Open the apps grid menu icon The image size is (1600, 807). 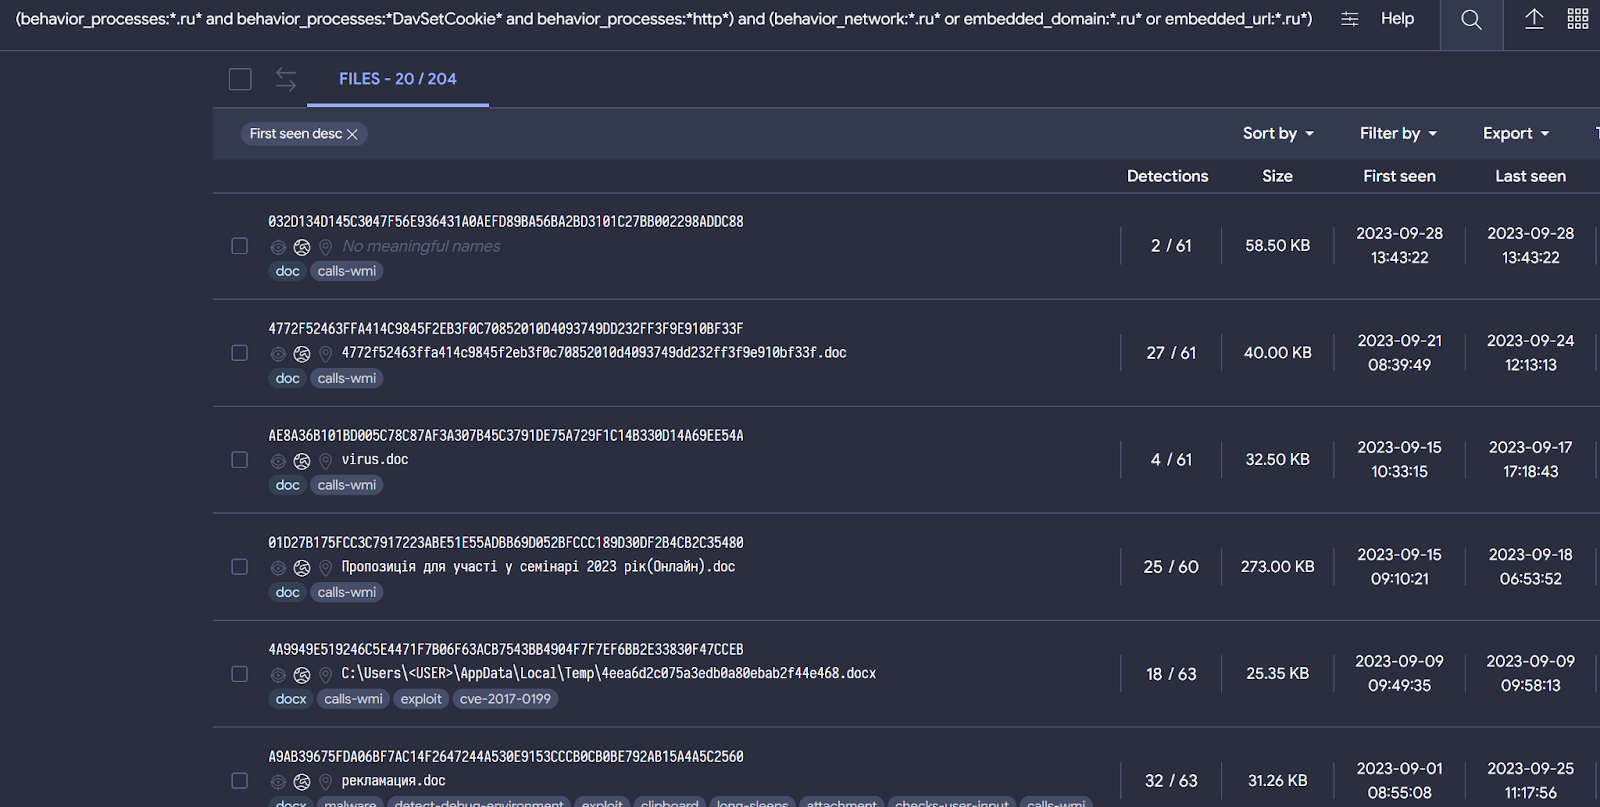(1578, 19)
